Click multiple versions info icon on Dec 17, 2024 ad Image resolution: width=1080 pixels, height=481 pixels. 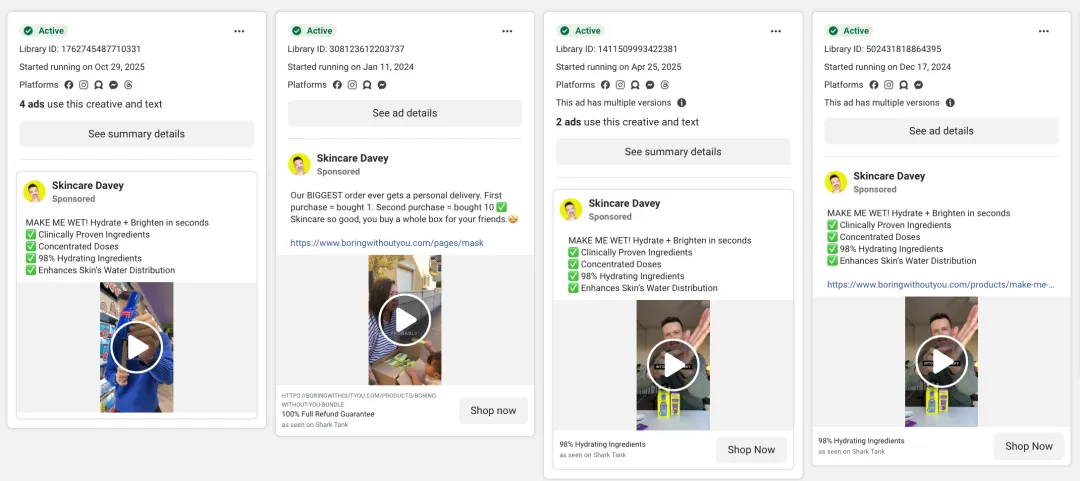point(950,103)
